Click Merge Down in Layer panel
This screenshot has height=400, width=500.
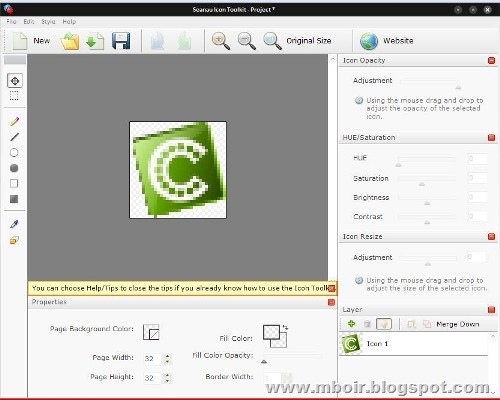pyautogui.click(x=458, y=324)
